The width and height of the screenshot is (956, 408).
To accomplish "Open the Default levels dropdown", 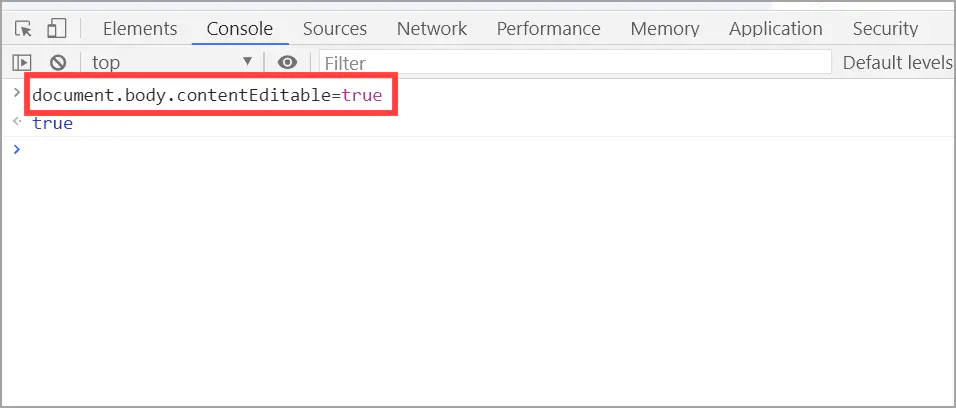I will tap(897, 63).
